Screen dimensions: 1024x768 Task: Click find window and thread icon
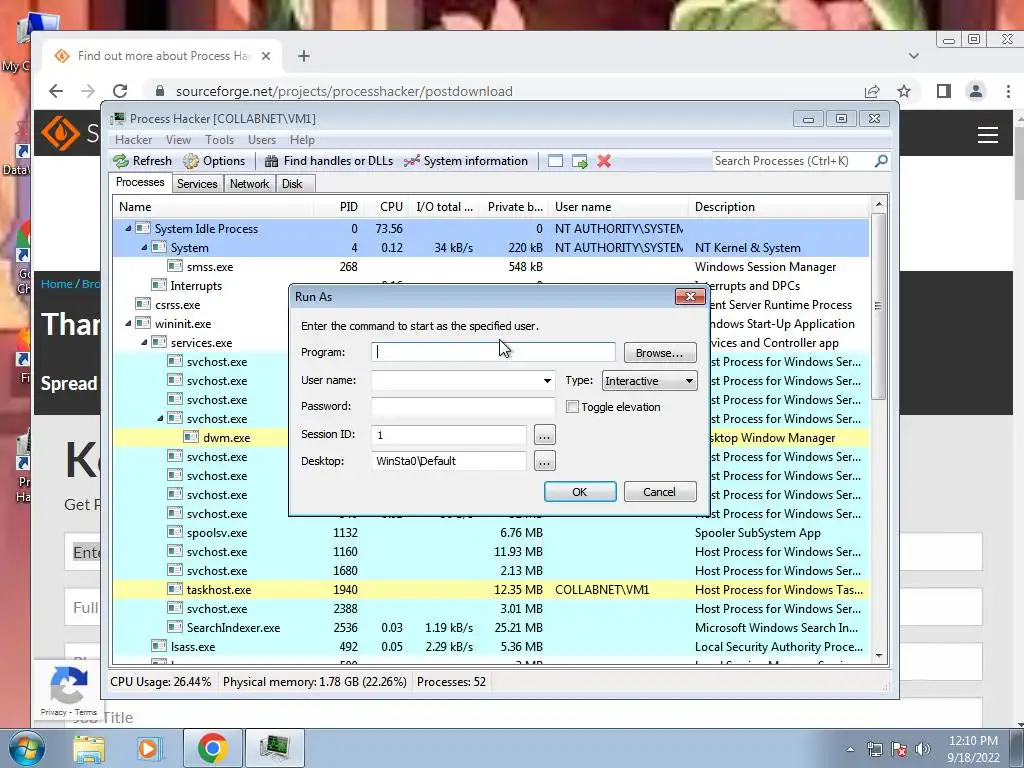579,161
